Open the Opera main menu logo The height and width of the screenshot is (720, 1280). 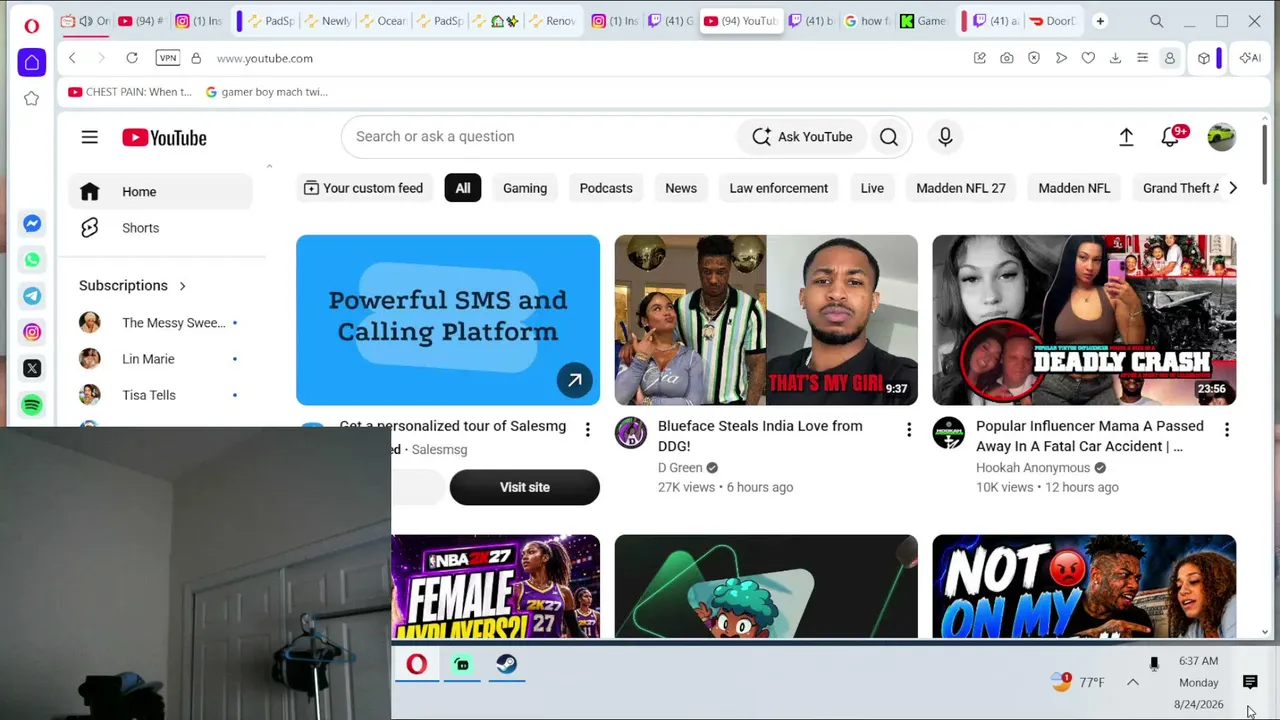click(31, 26)
